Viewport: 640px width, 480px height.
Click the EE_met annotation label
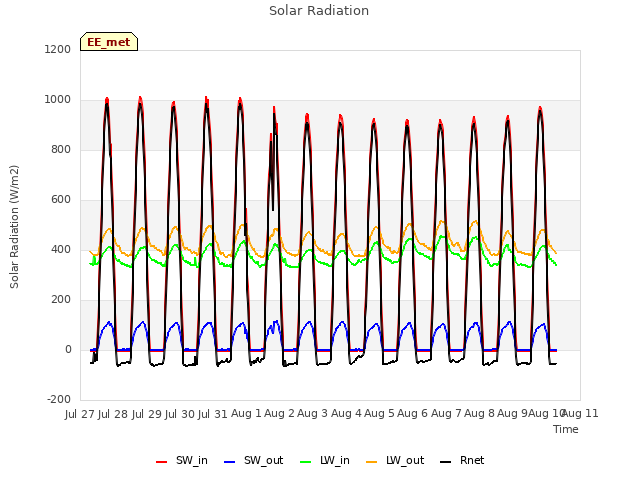pyautogui.click(x=109, y=42)
